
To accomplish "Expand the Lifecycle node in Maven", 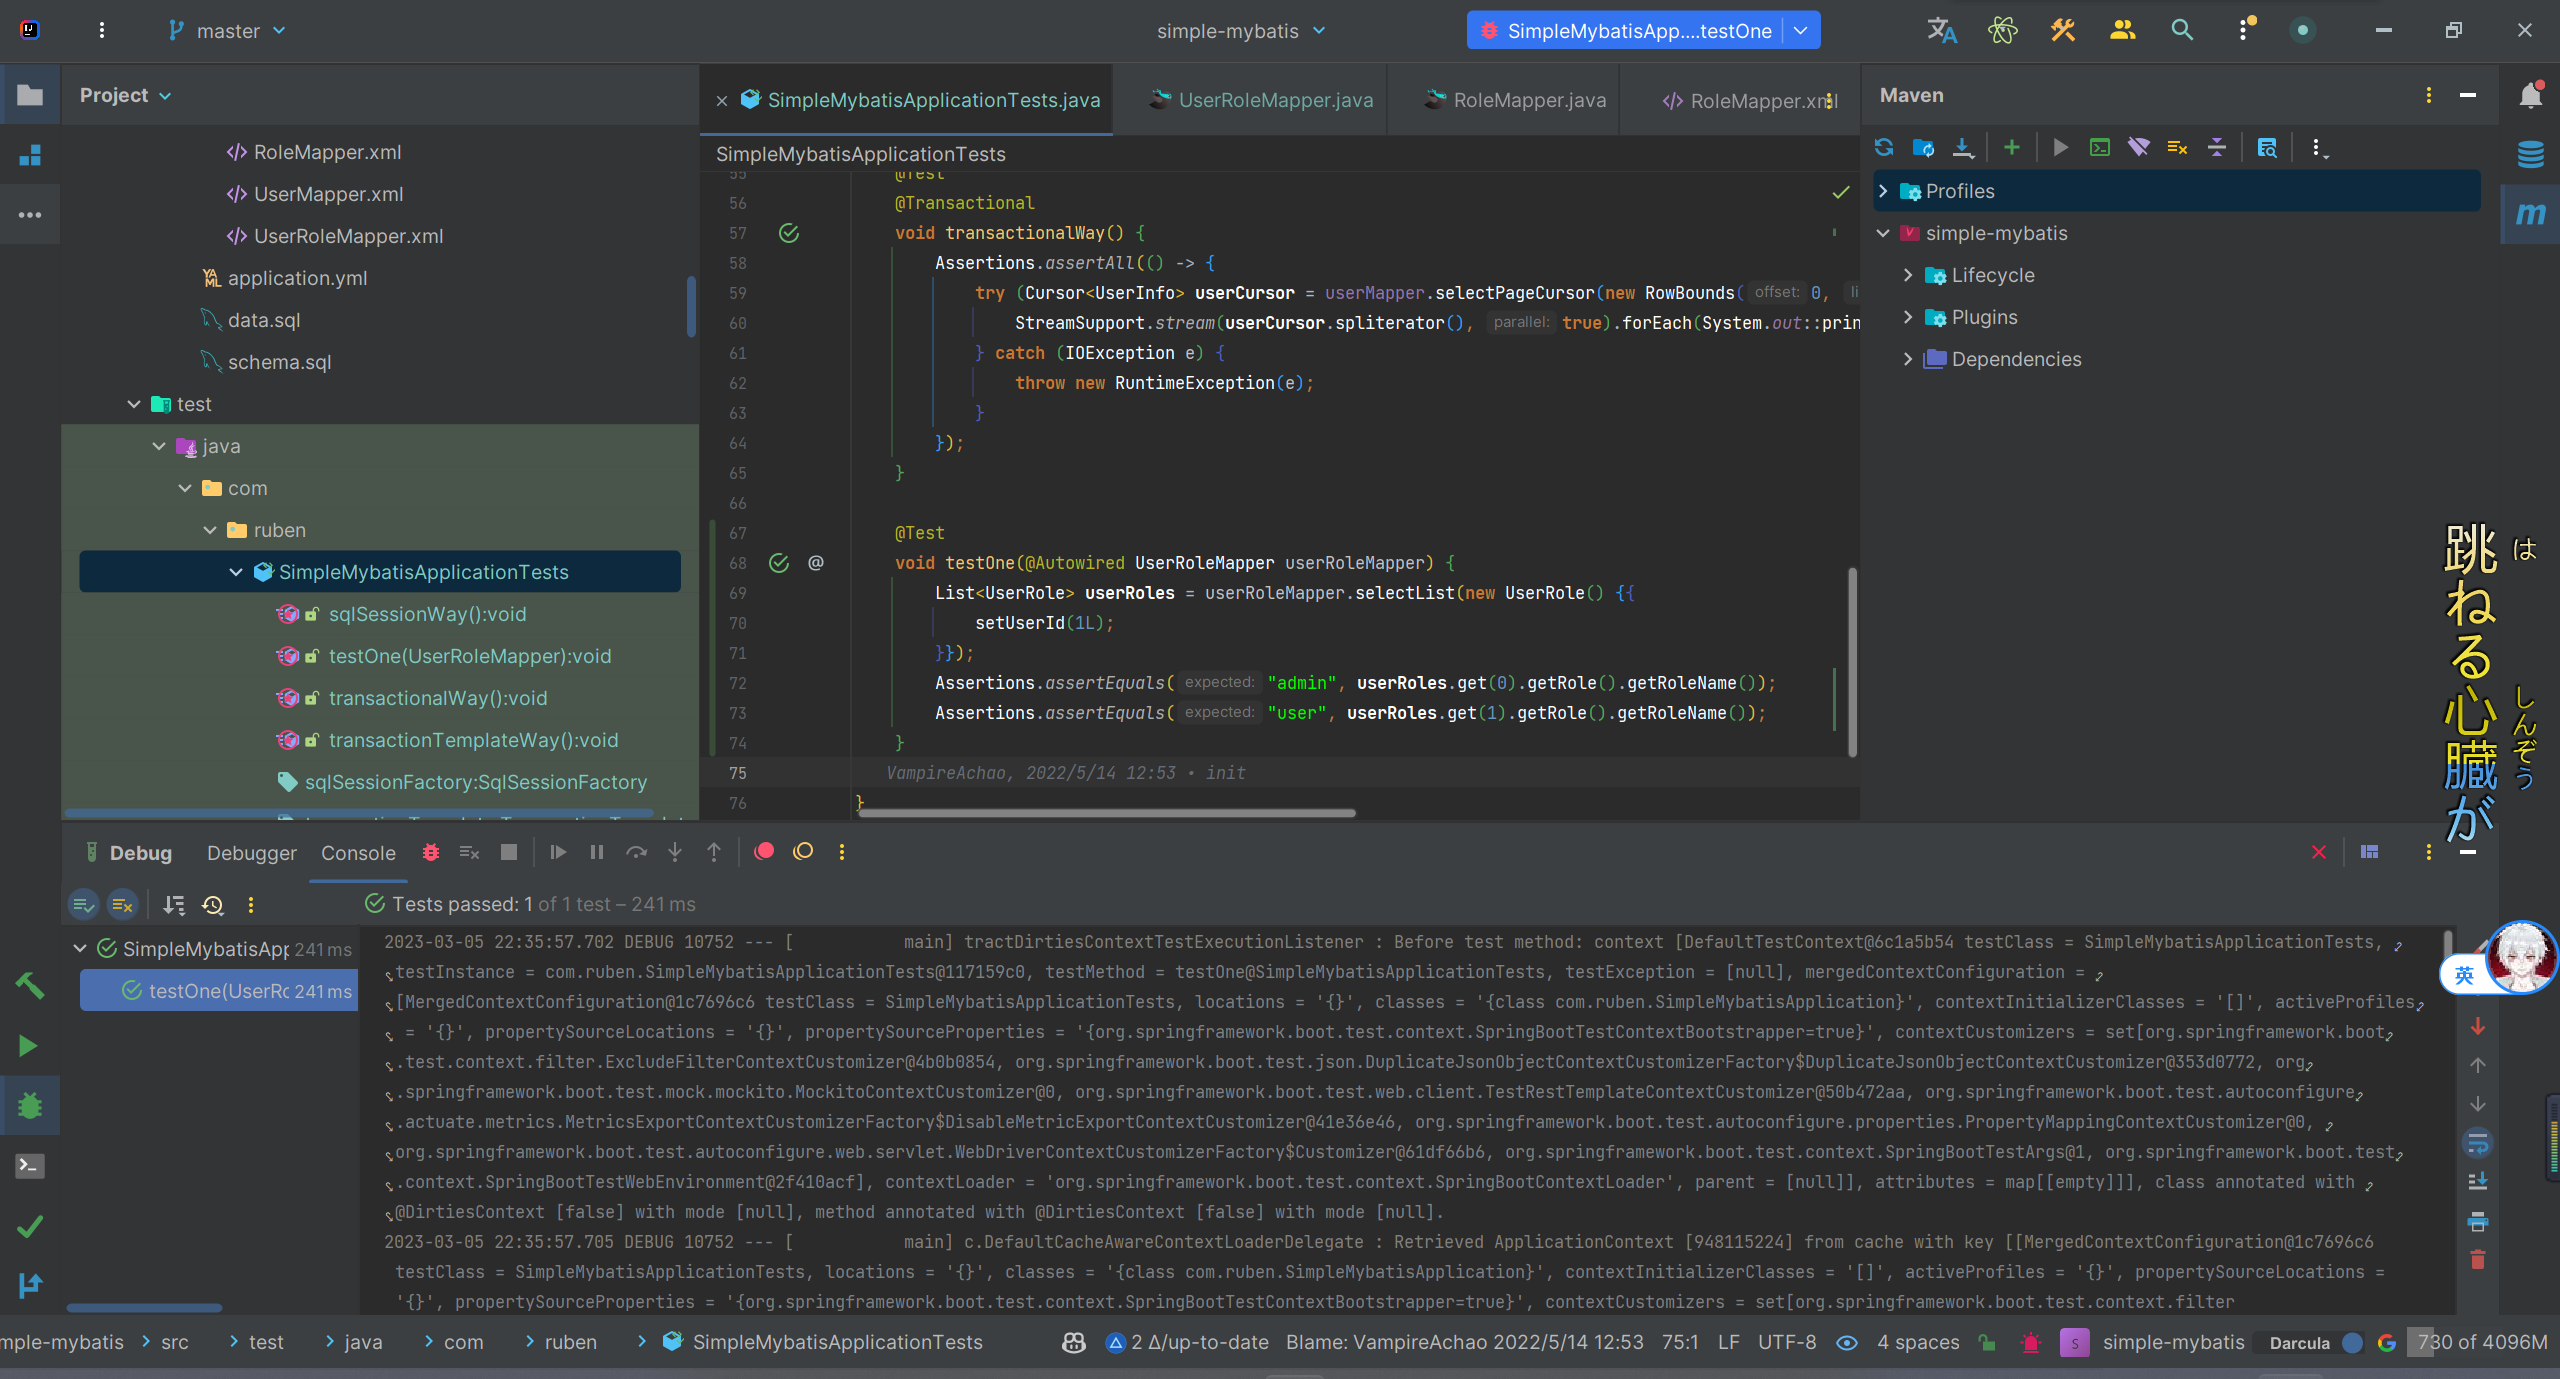I will pyautogui.click(x=1908, y=275).
